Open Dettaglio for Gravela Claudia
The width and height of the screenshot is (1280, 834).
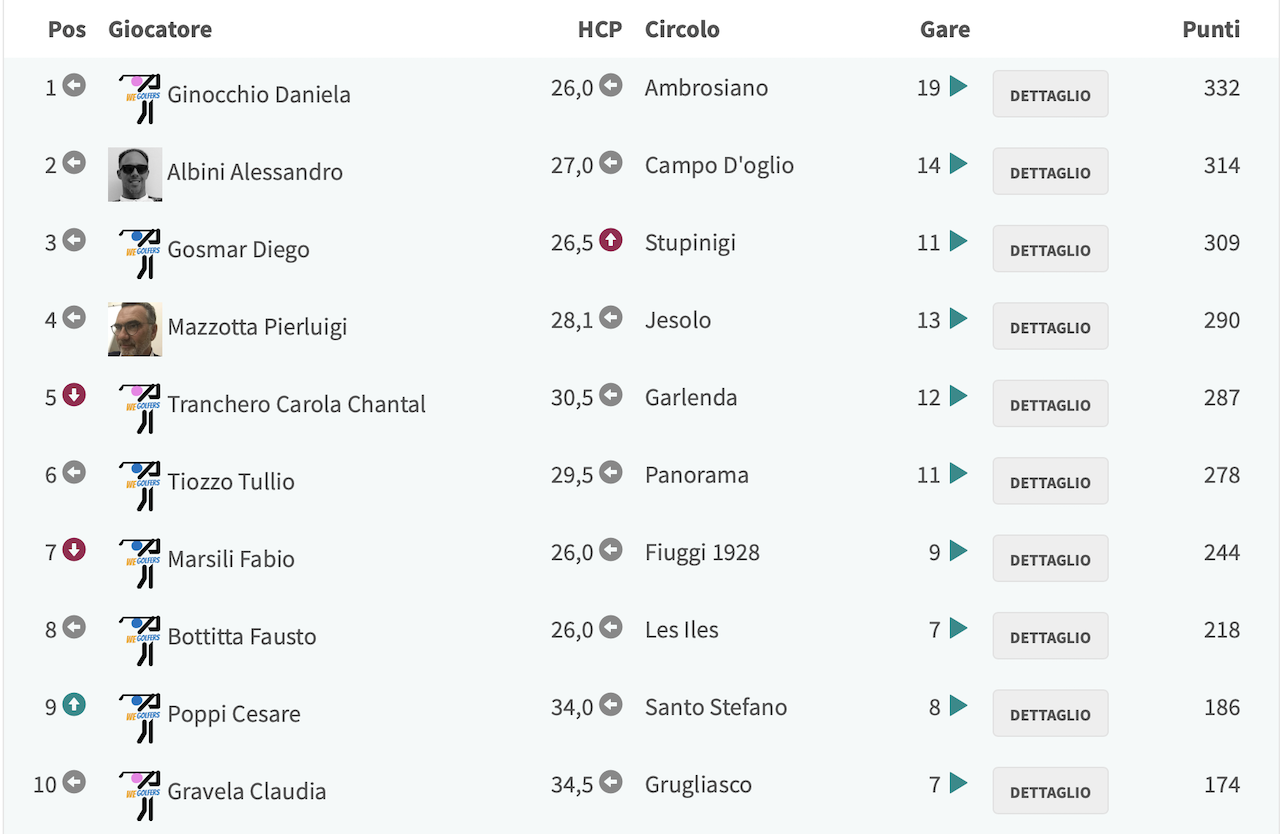coord(1050,791)
